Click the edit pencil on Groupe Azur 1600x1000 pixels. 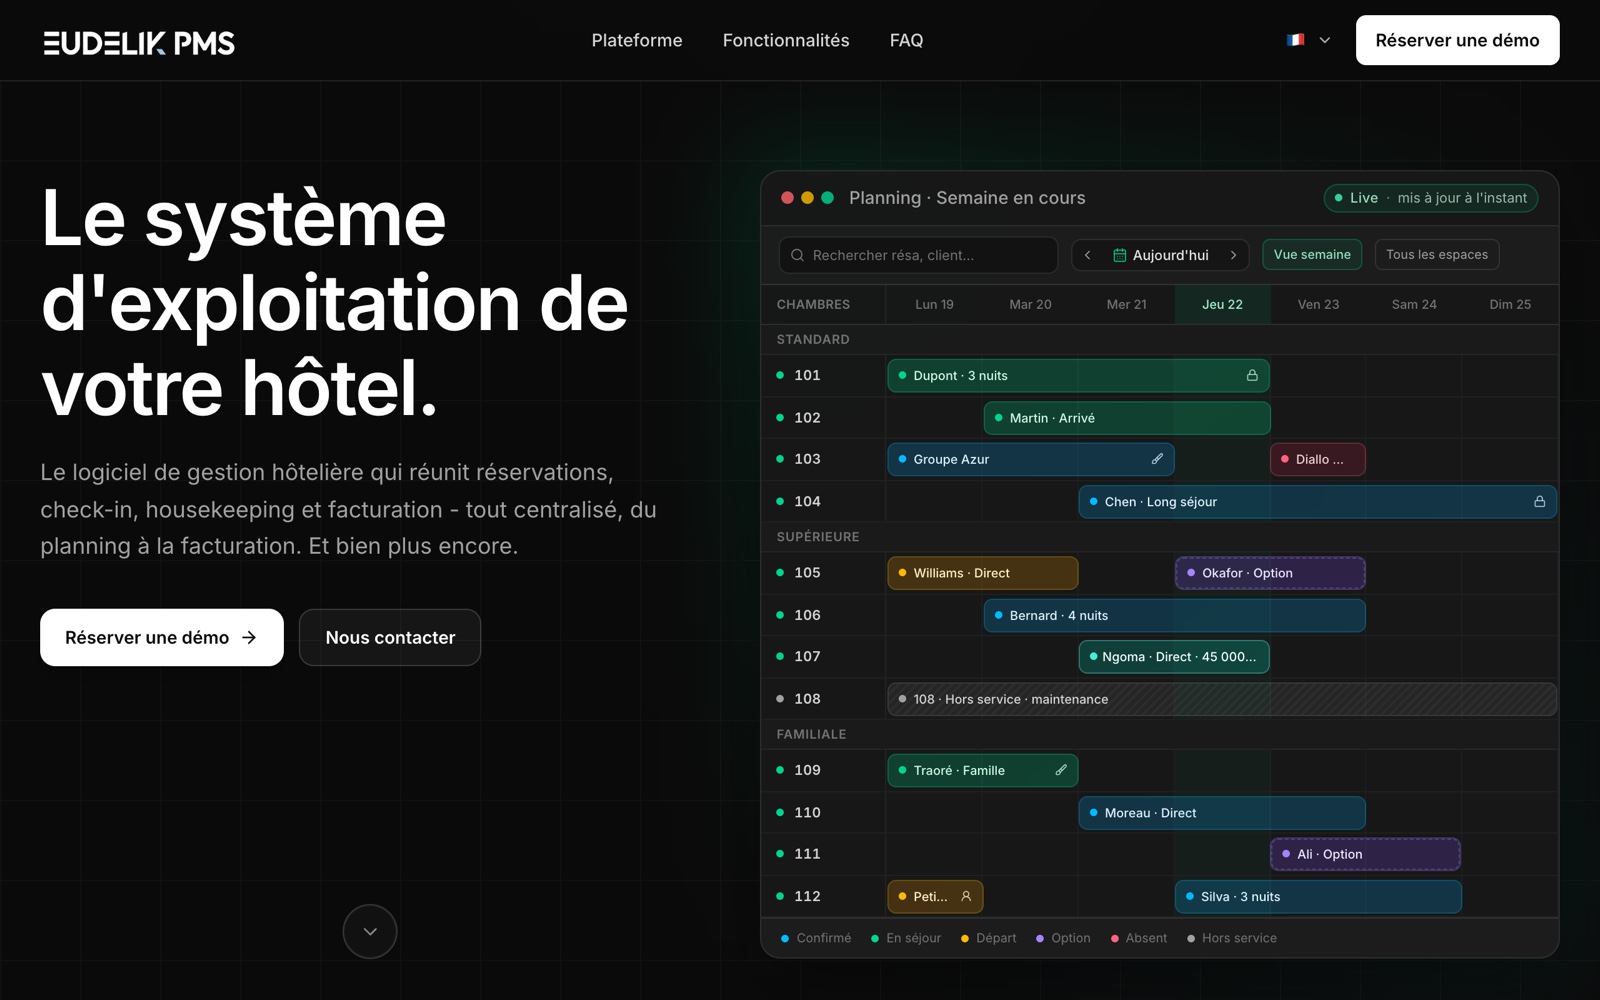[x=1157, y=459]
